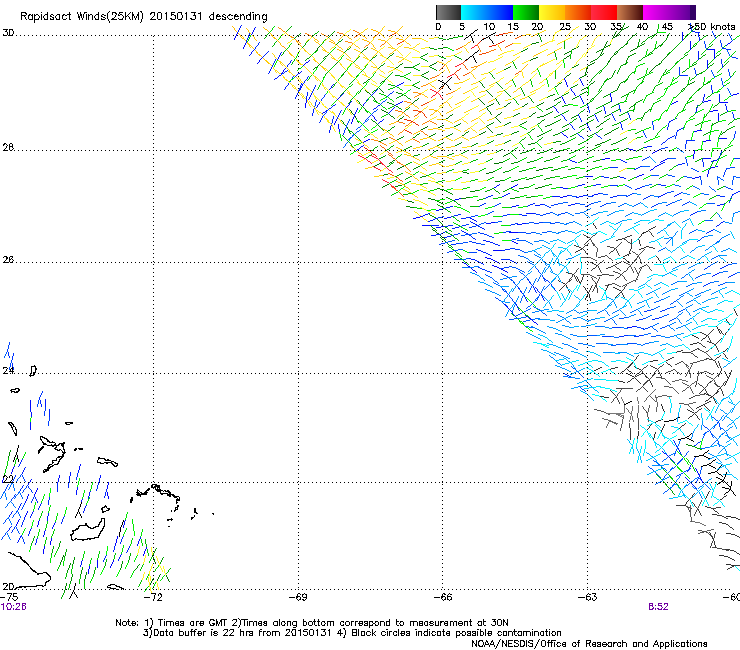Click the legend scale number 40
740x650 pixels.
click(642, 26)
